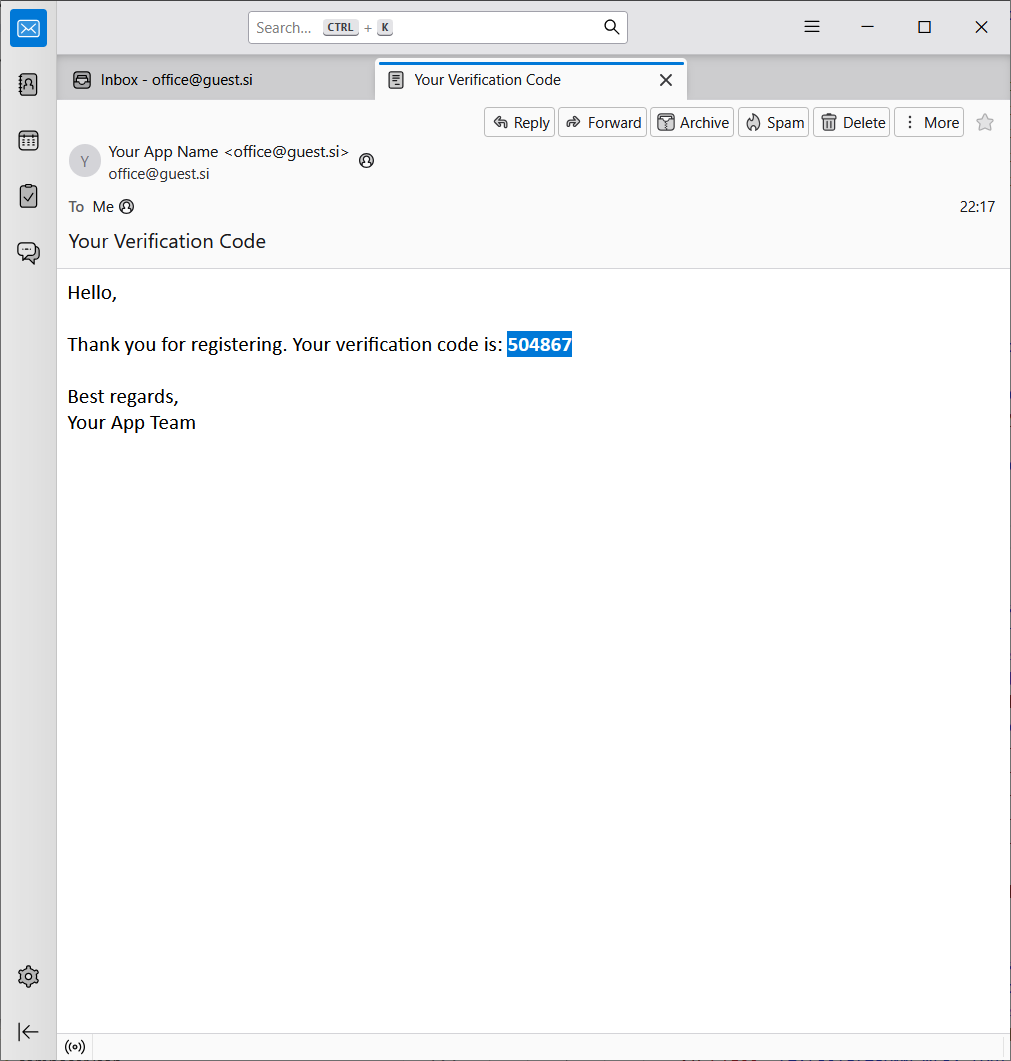Open the Address Book from sidebar
Screen dimensions: 1011x1061
coord(28,84)
